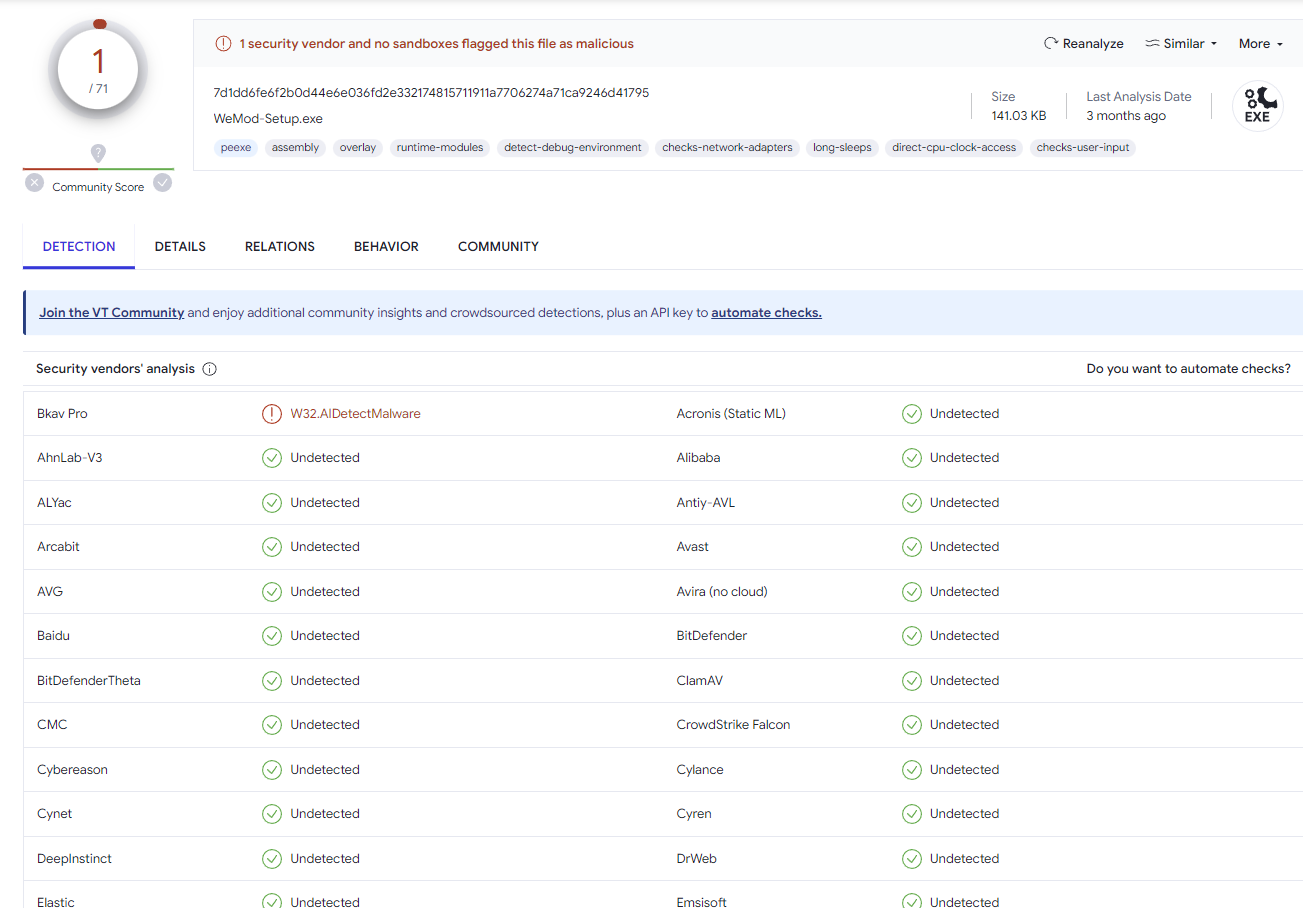The image size is (1303, 908).
Task: Select the runtime-modules tag
Action: click(440, 148)
